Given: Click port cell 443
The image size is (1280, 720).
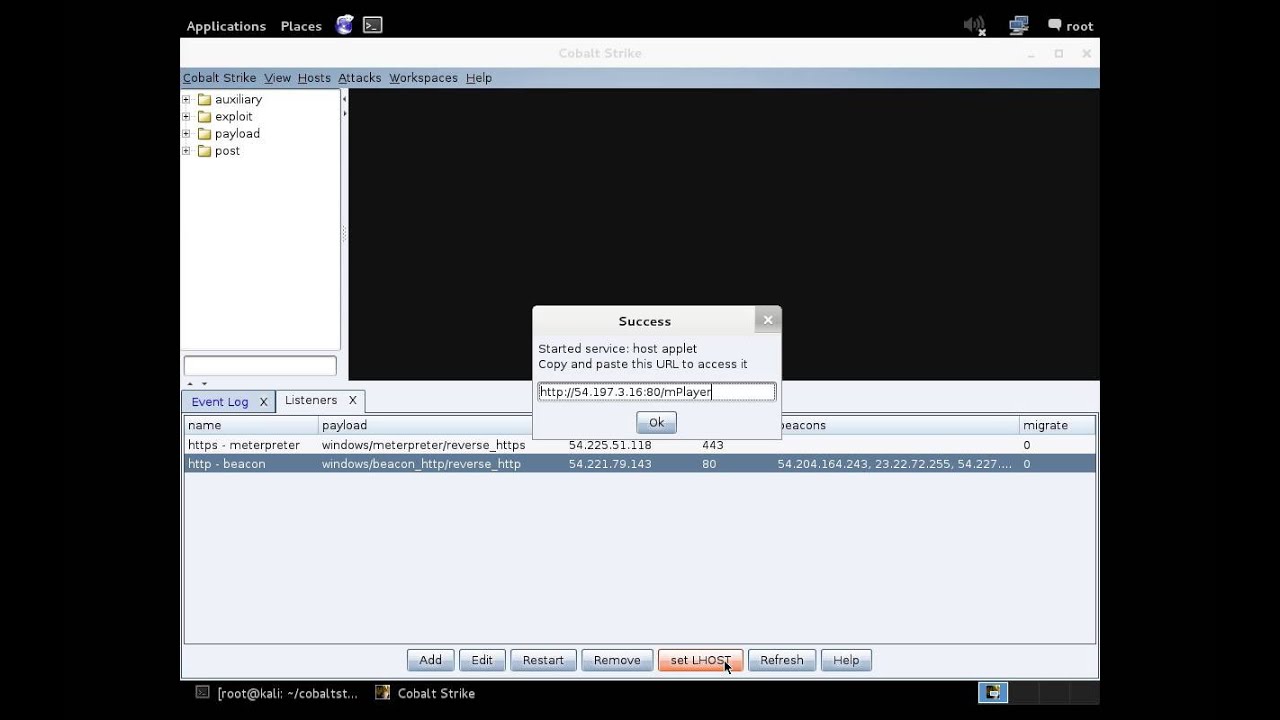Looking at the screenshot, I should click(x=712, y=445).
